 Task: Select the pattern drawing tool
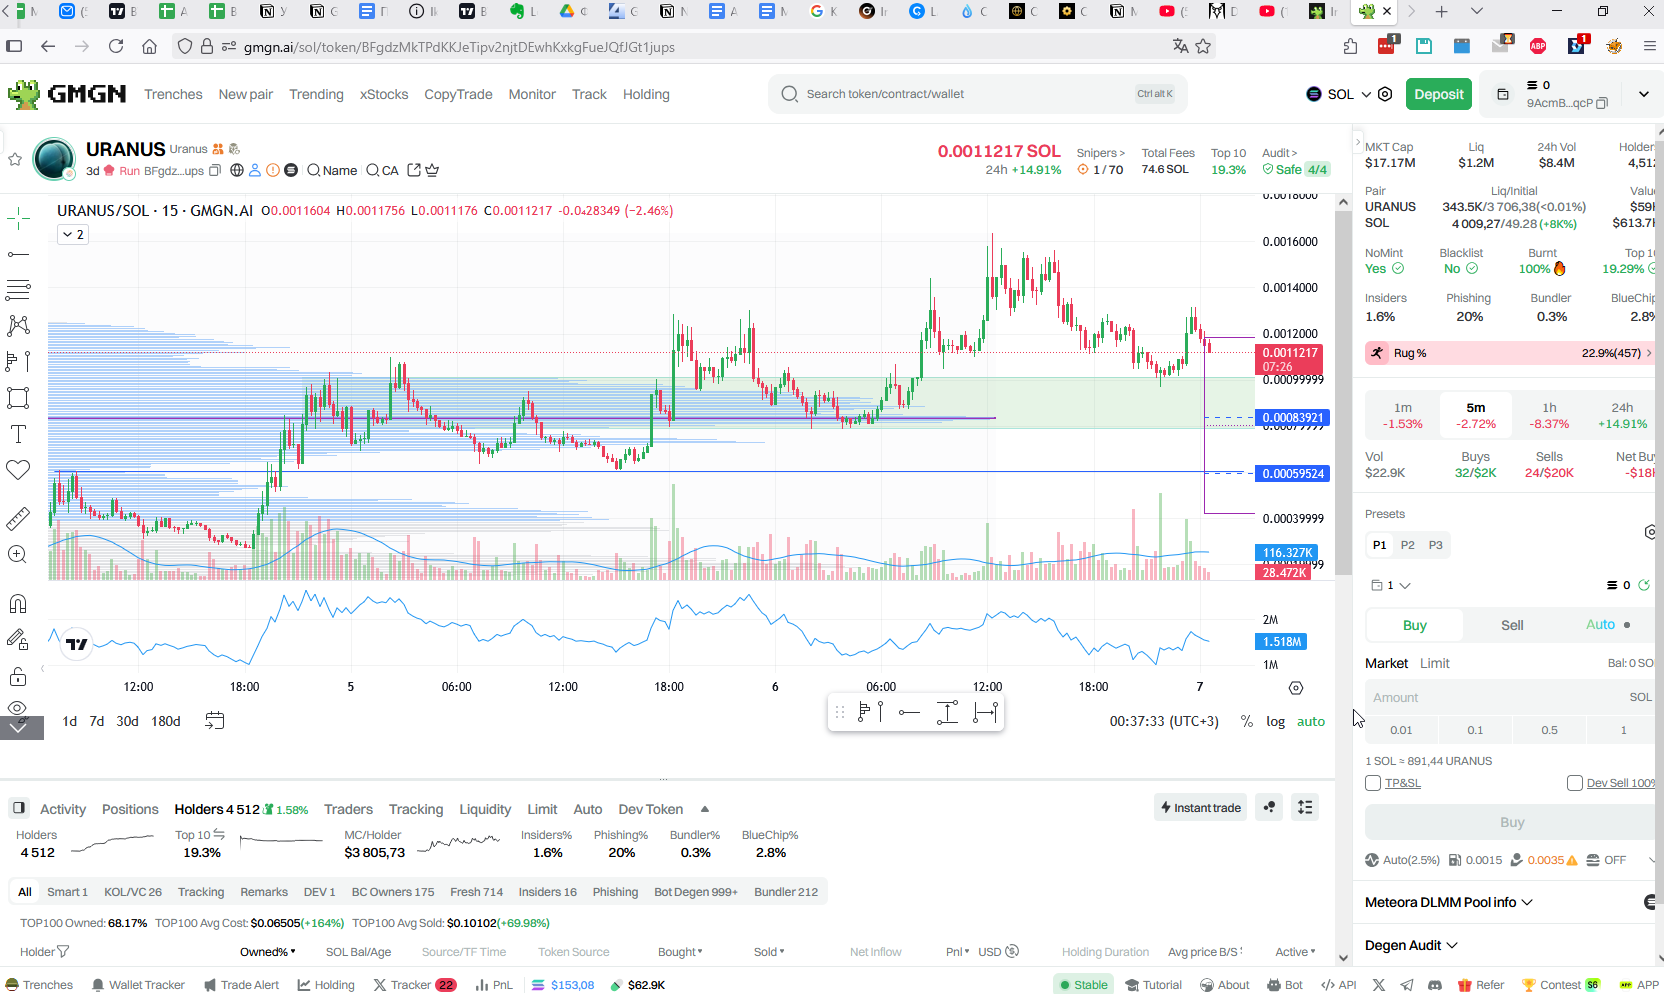[x=18, y=326]
